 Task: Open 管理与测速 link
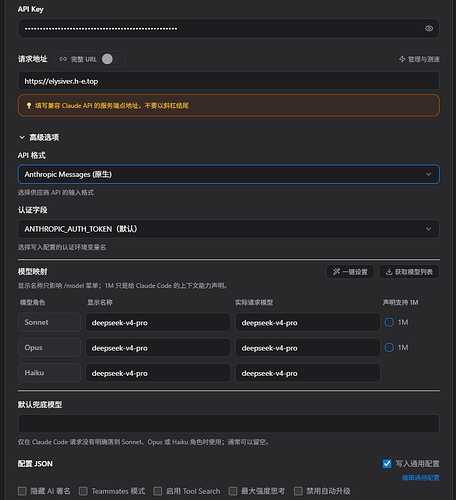tap(419, 59)
